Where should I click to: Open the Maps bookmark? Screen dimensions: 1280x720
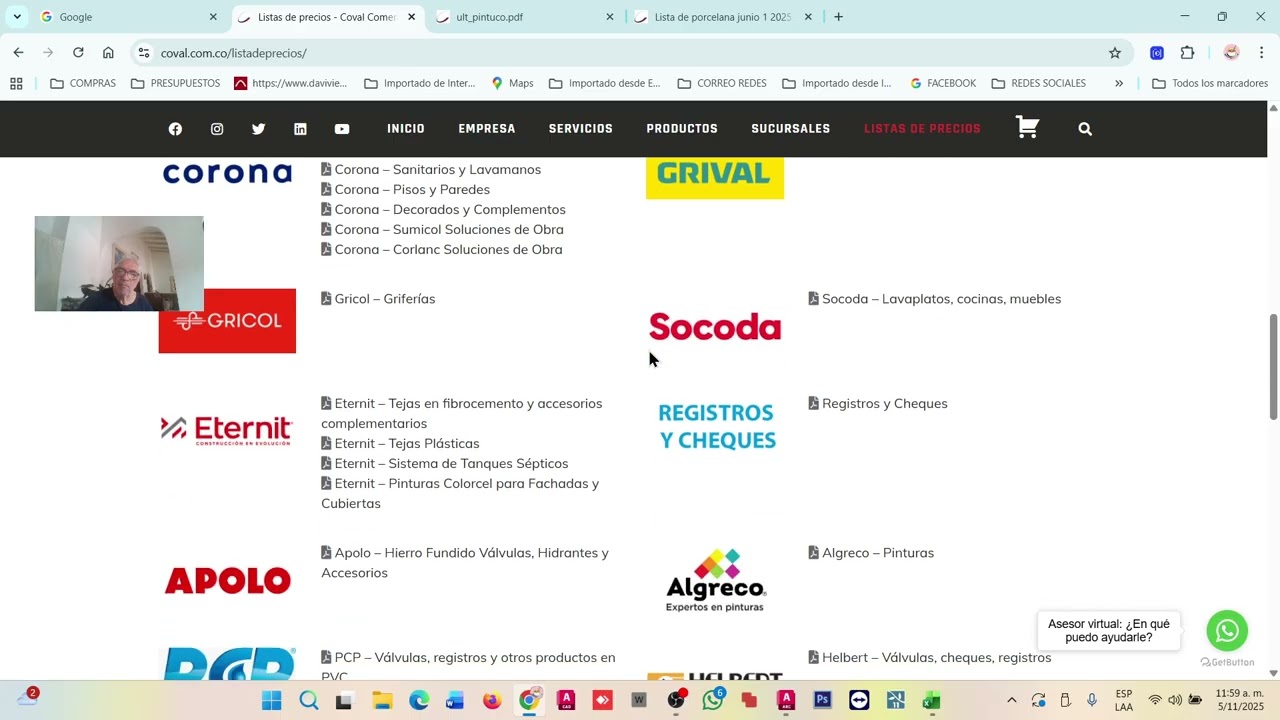coord(512,83)
